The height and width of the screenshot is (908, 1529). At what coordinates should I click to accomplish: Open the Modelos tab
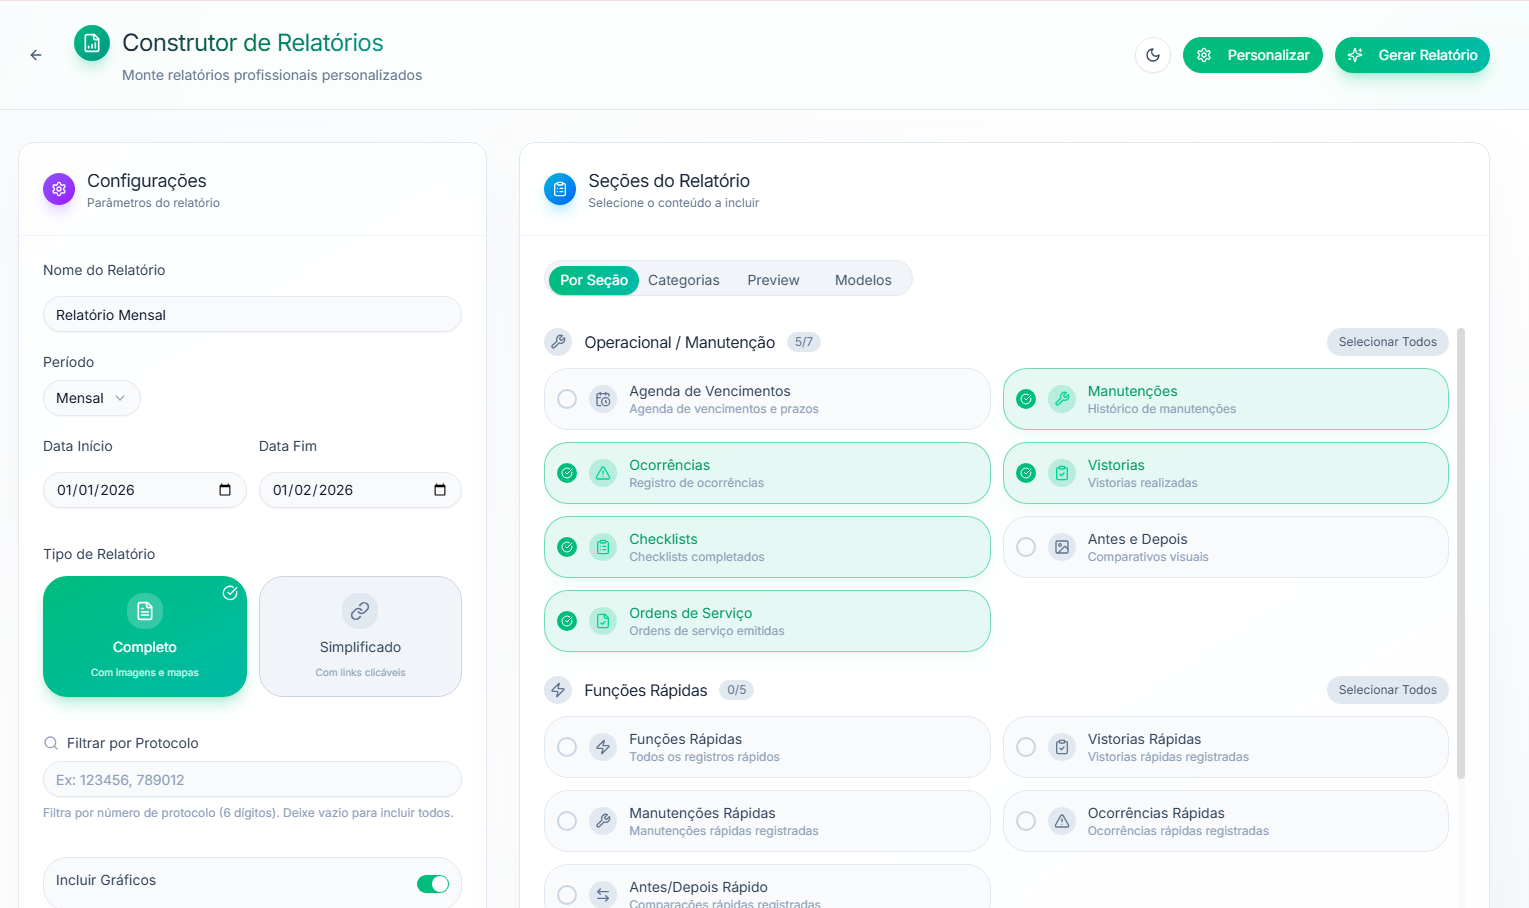(863, 280)
